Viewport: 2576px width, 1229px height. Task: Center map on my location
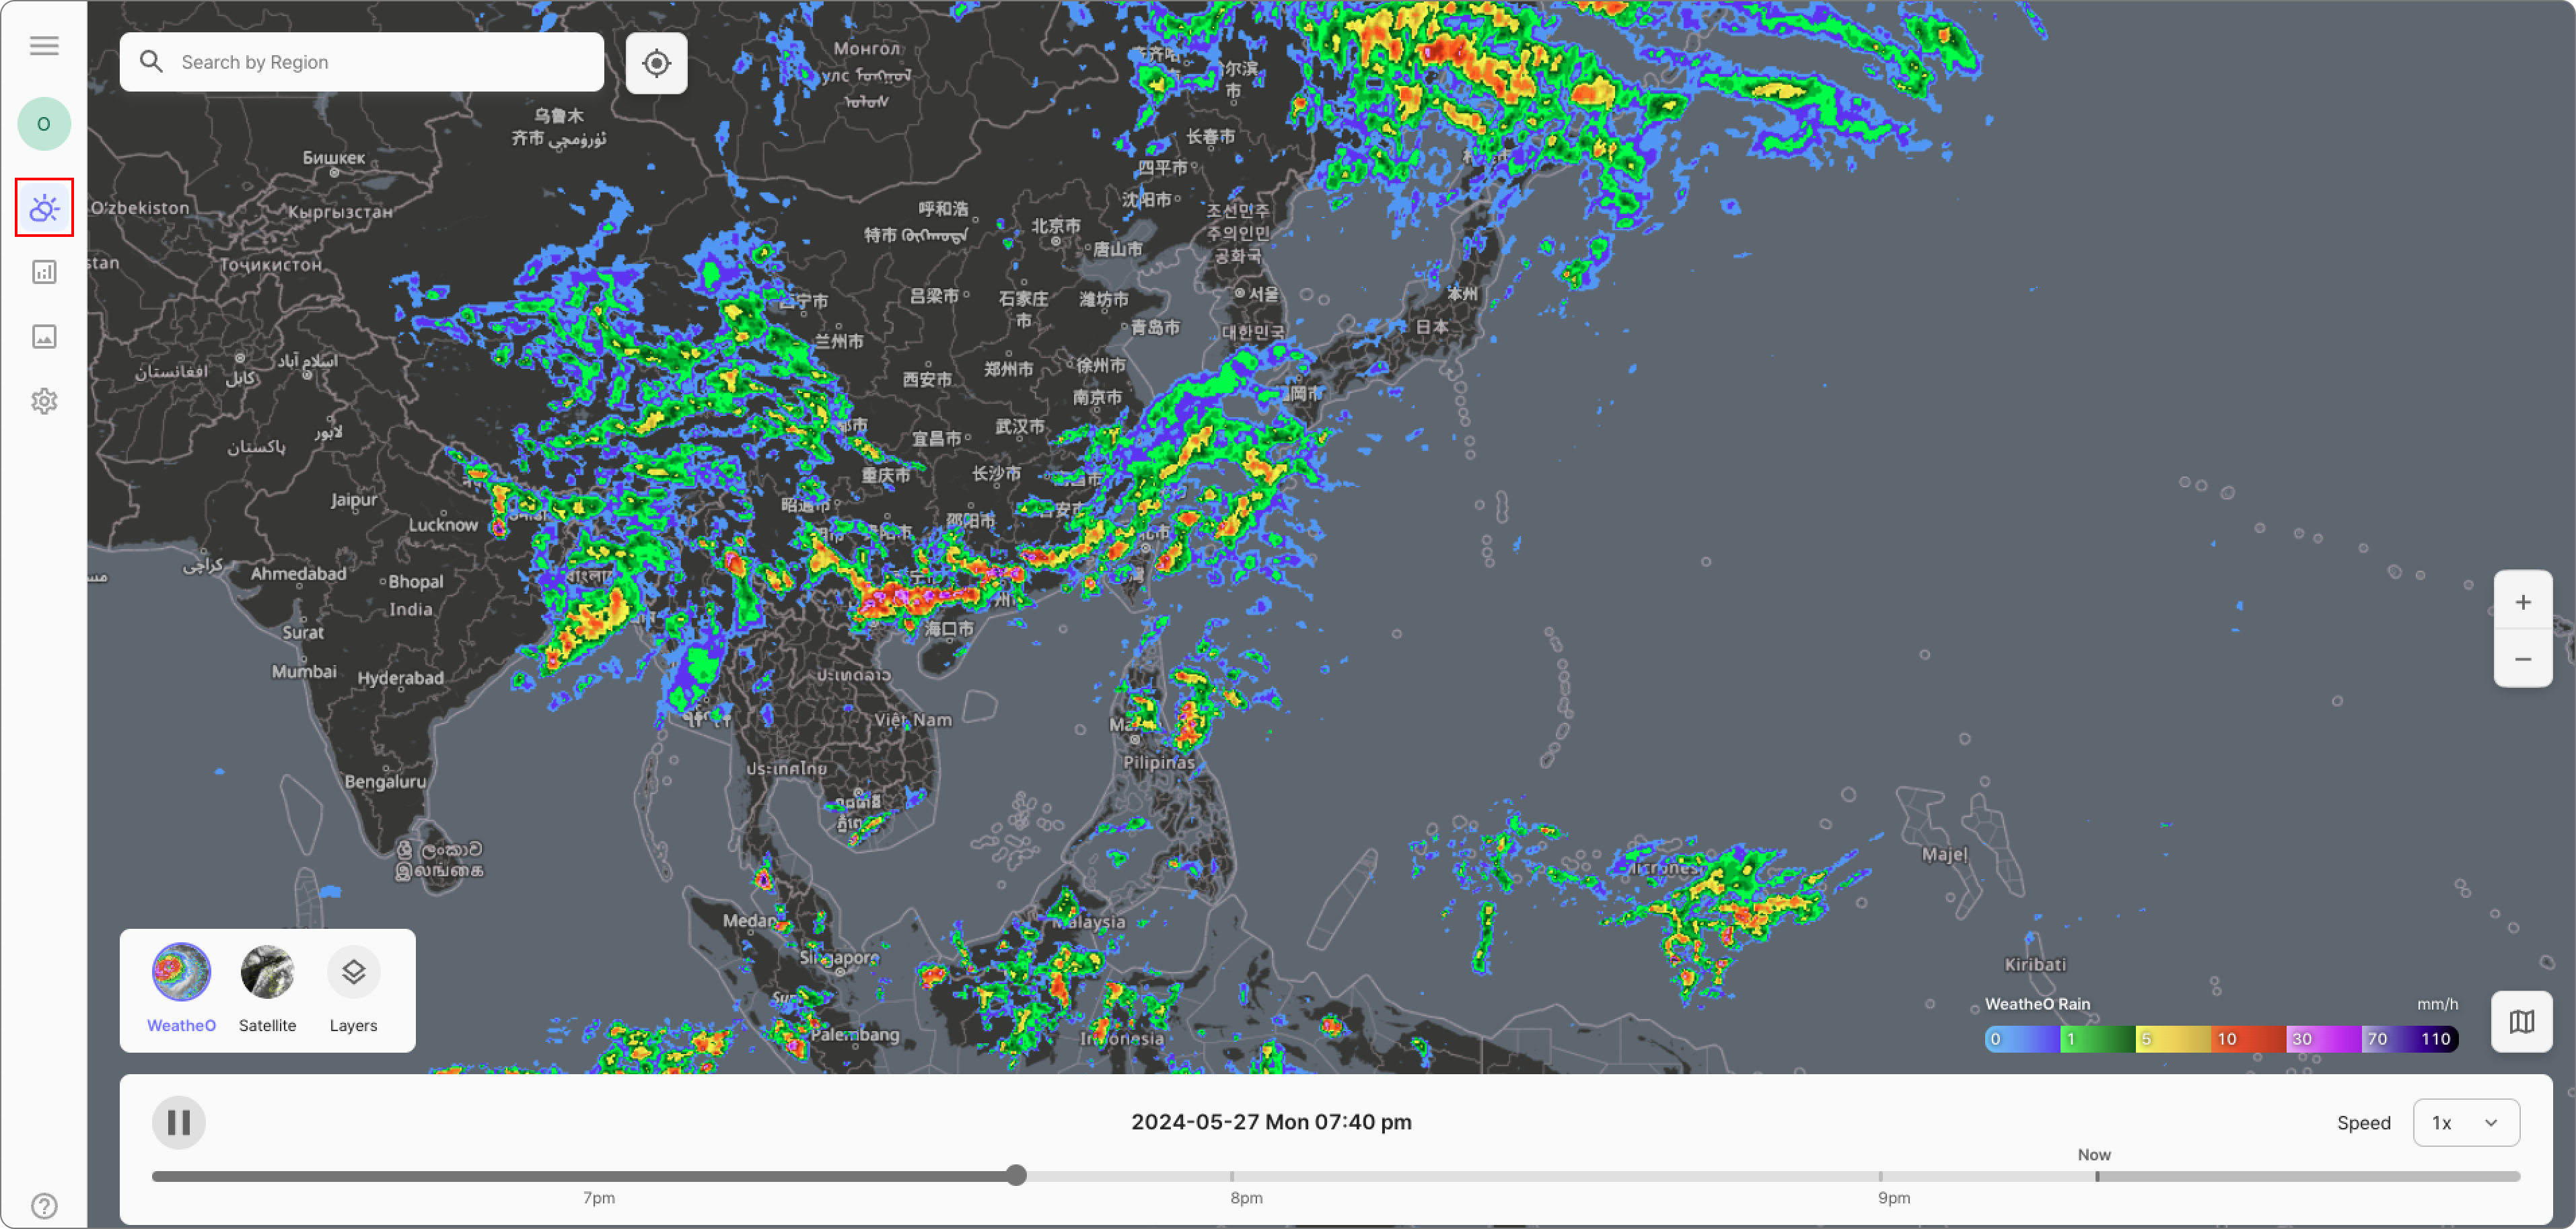[x=656, y=63]
